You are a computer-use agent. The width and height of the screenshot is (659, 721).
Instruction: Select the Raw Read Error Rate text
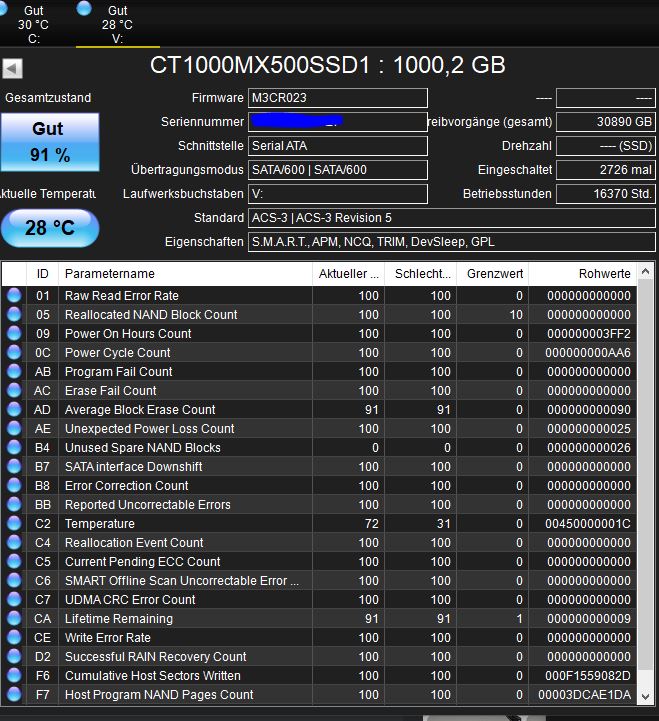(121, 296)
